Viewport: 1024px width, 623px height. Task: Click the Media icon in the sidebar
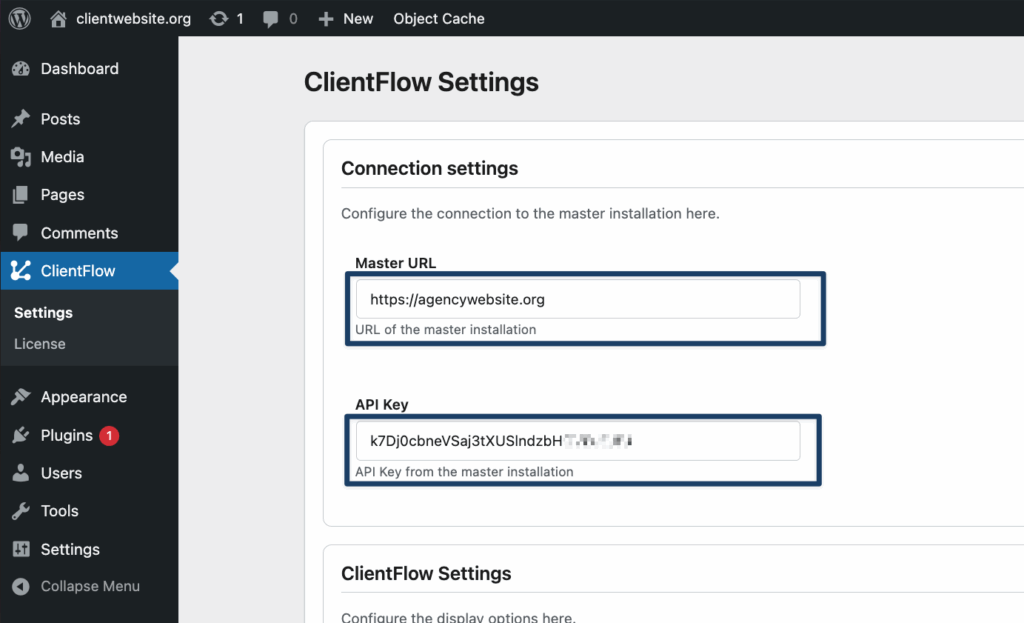21,157
